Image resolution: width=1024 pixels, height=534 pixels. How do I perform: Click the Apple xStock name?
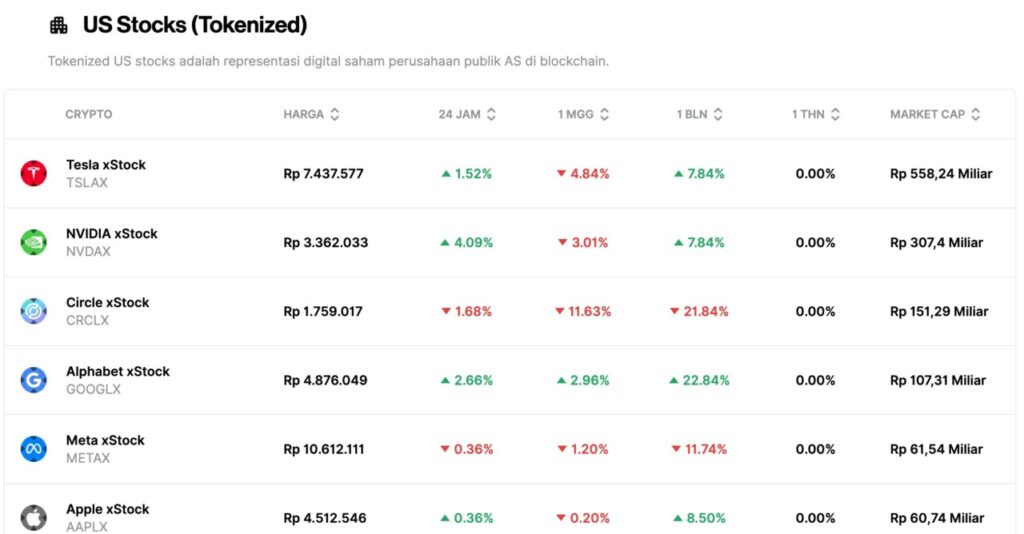108,509
